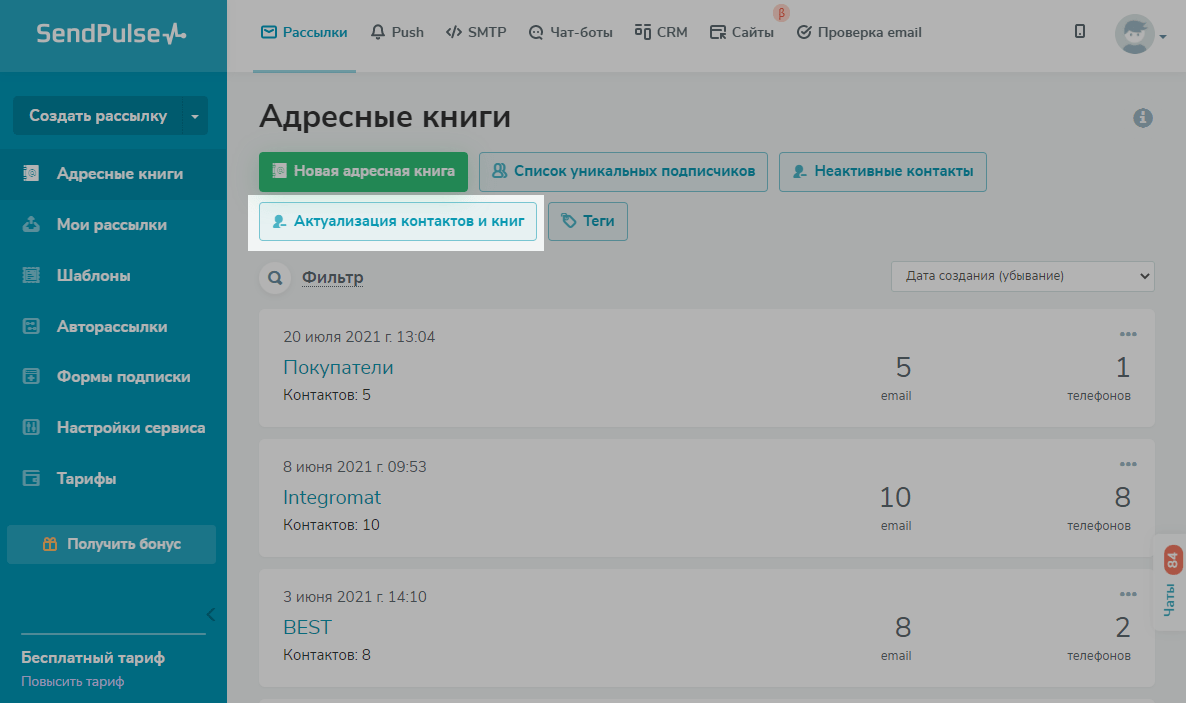Open the CRM tab

(x=661, y=32)
